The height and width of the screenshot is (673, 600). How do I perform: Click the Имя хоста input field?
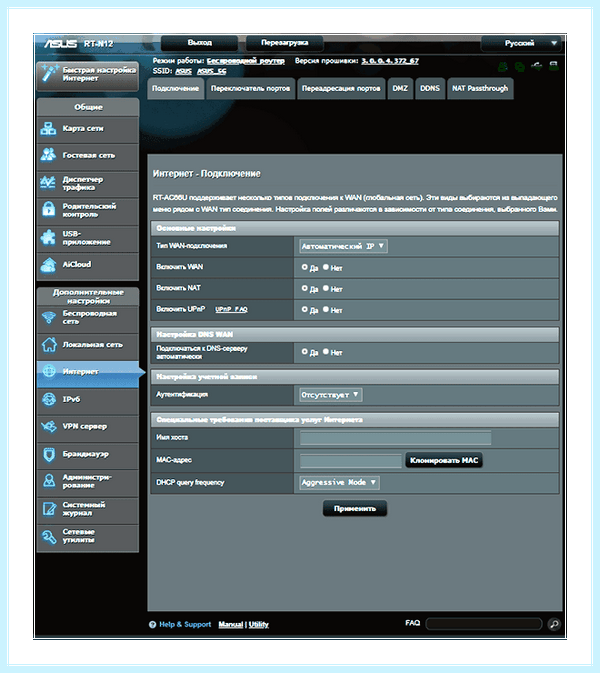tap(395, 438)
